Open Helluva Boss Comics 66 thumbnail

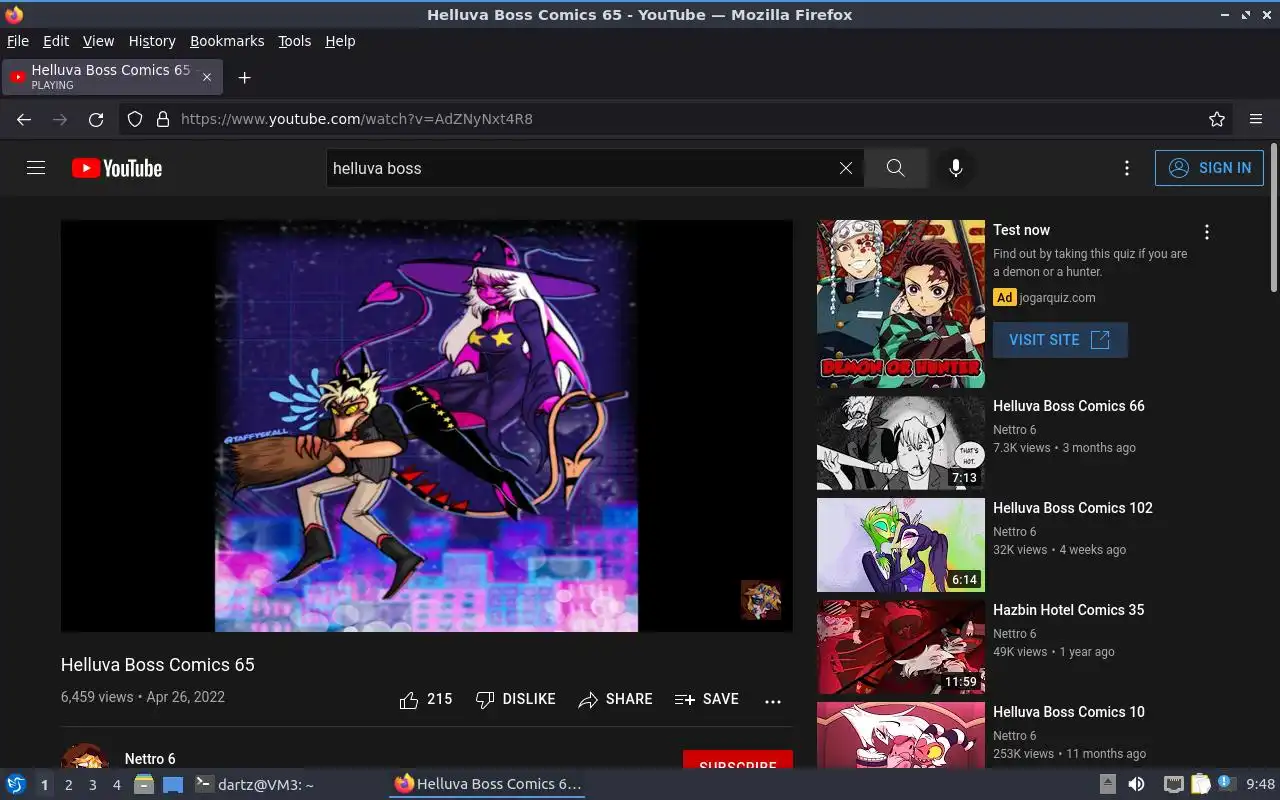pos(901,443)
